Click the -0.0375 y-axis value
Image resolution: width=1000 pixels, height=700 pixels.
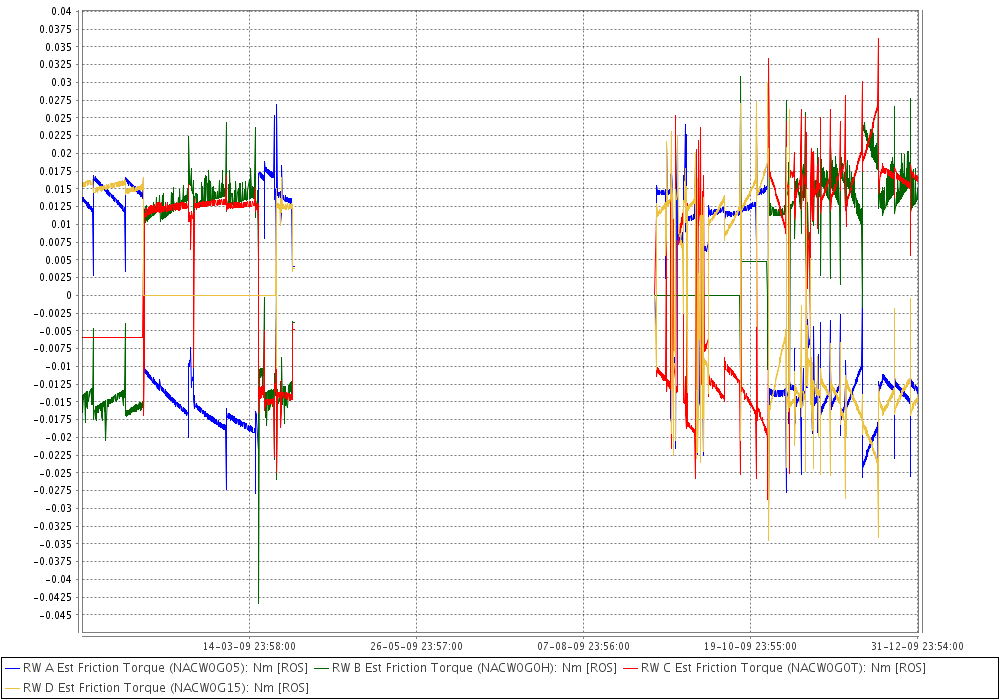coord(53,562)
